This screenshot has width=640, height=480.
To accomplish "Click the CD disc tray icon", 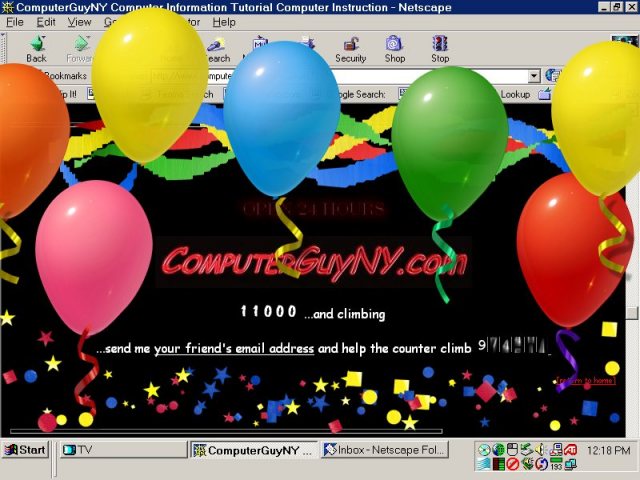I will pos(484,450).
